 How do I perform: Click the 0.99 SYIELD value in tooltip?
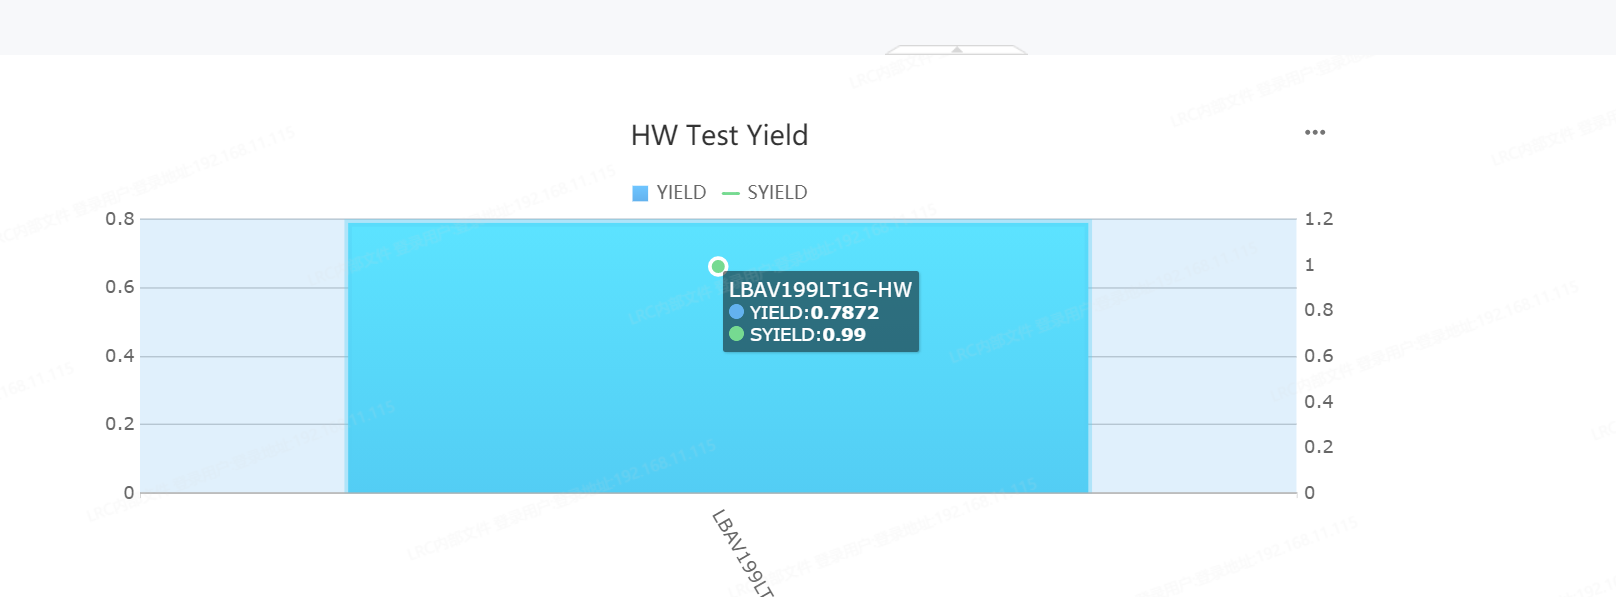pos(844,334)
